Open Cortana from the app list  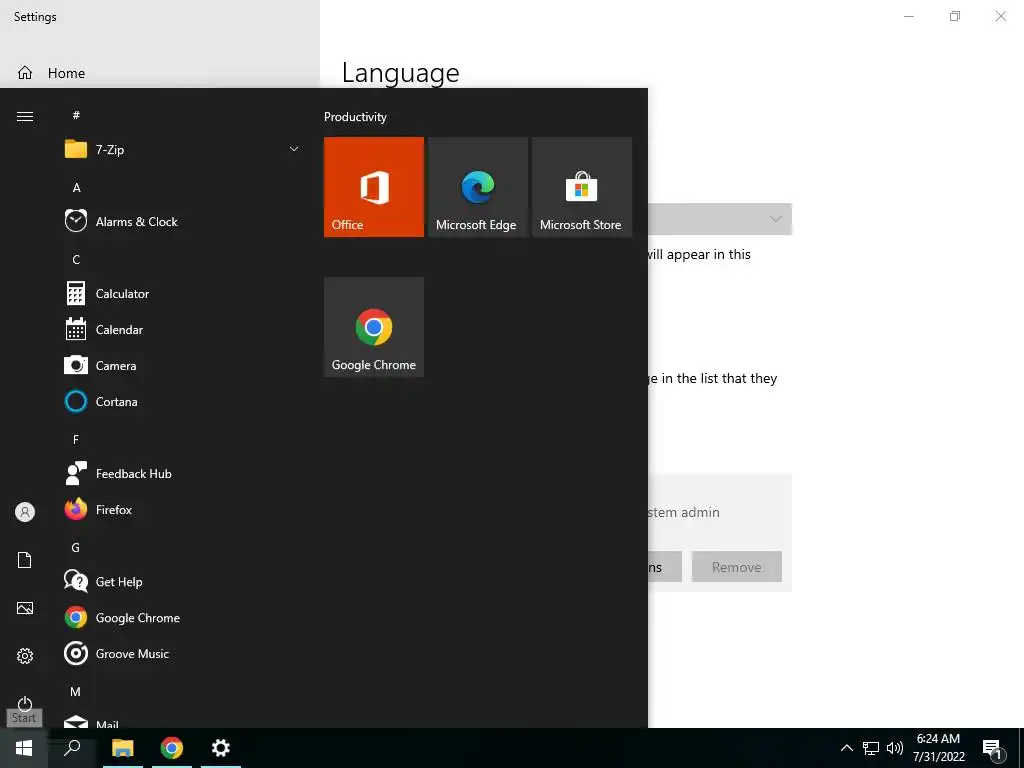(182, 402)
